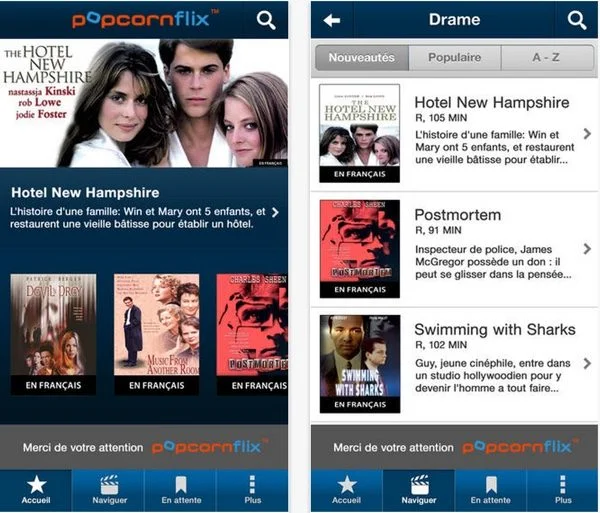This screenshot has width=600, height=513.
Task: Tap the Popcornflix ad banner on the home screen
Action: pyautogui.click(x=144, y=447)
